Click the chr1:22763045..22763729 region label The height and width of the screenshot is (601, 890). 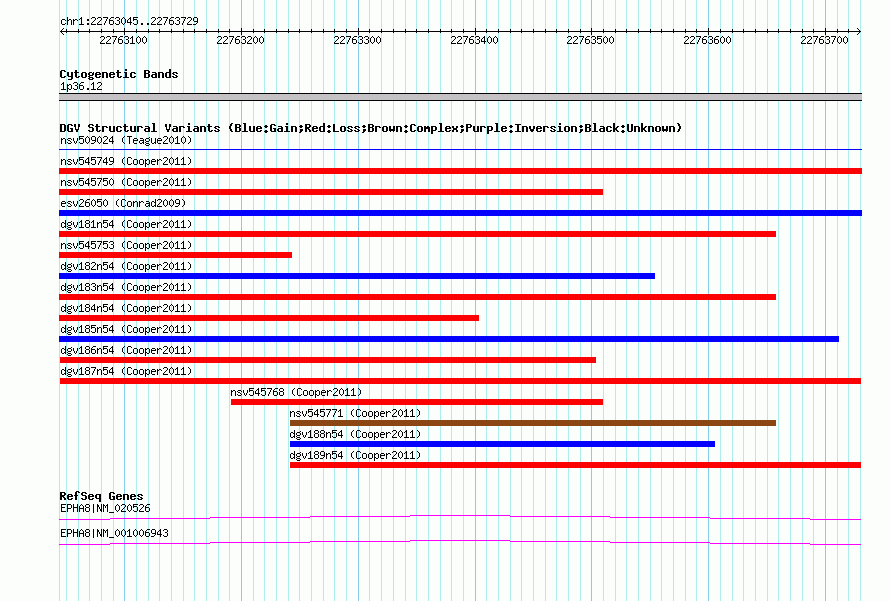129,22
